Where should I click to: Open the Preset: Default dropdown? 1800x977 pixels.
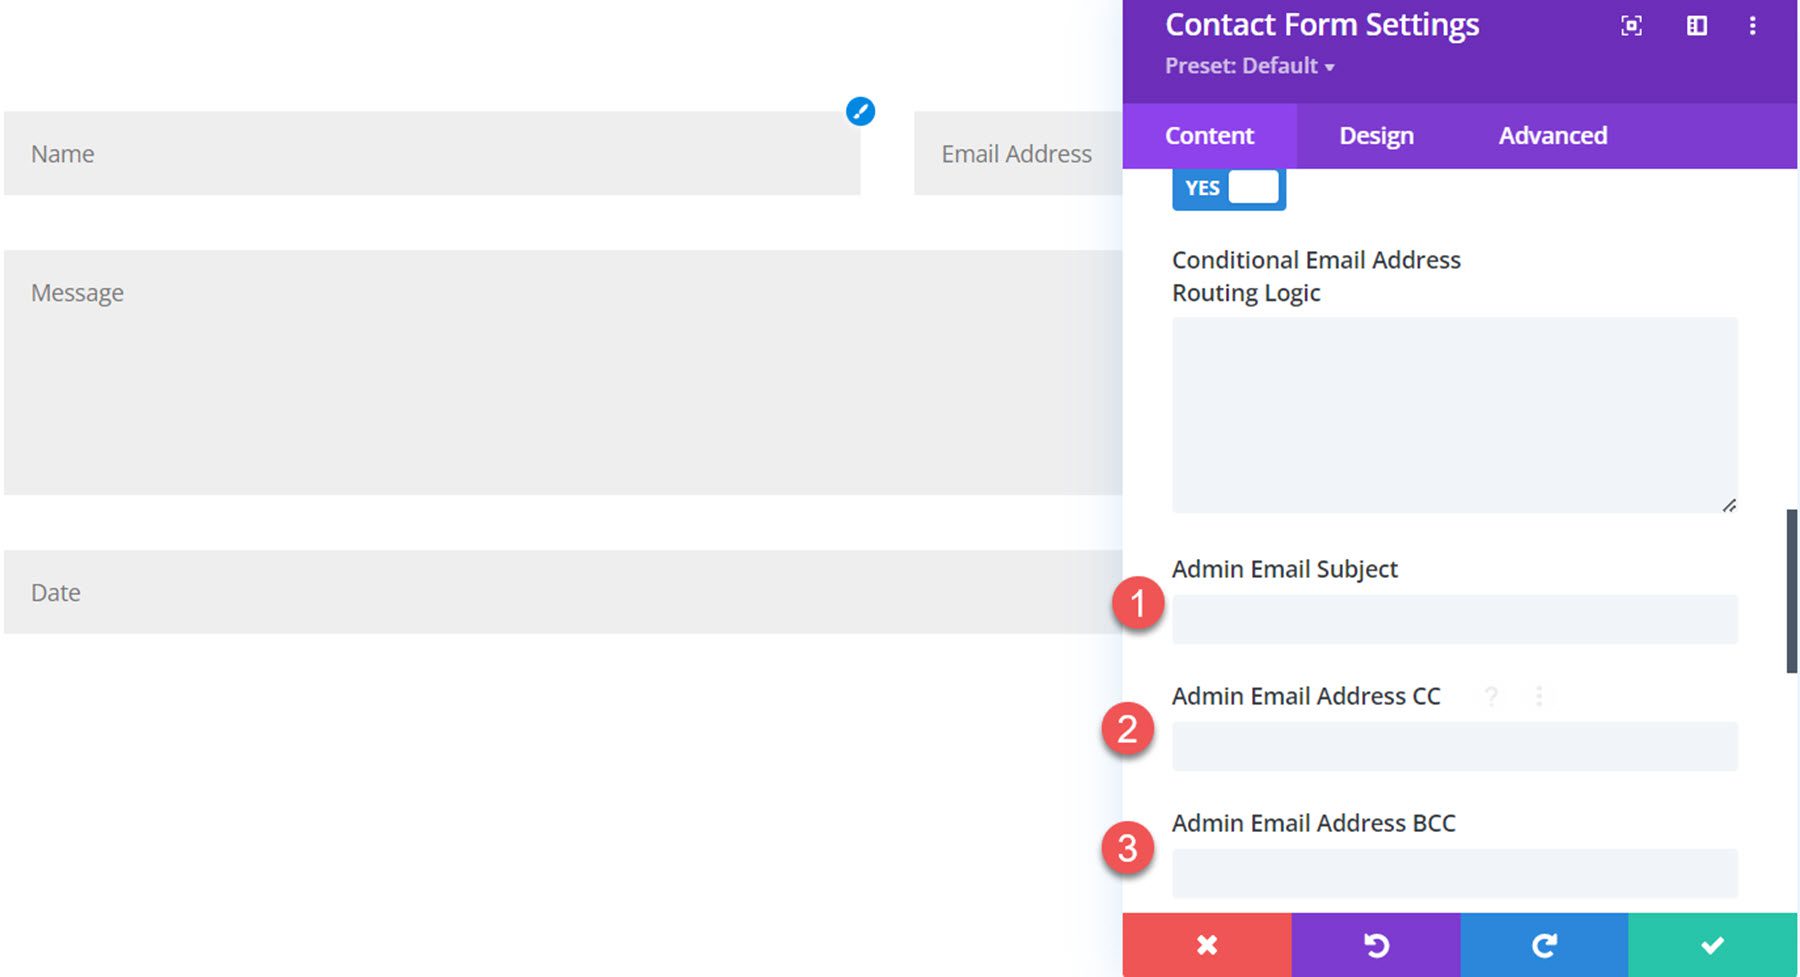point(1249,66)
